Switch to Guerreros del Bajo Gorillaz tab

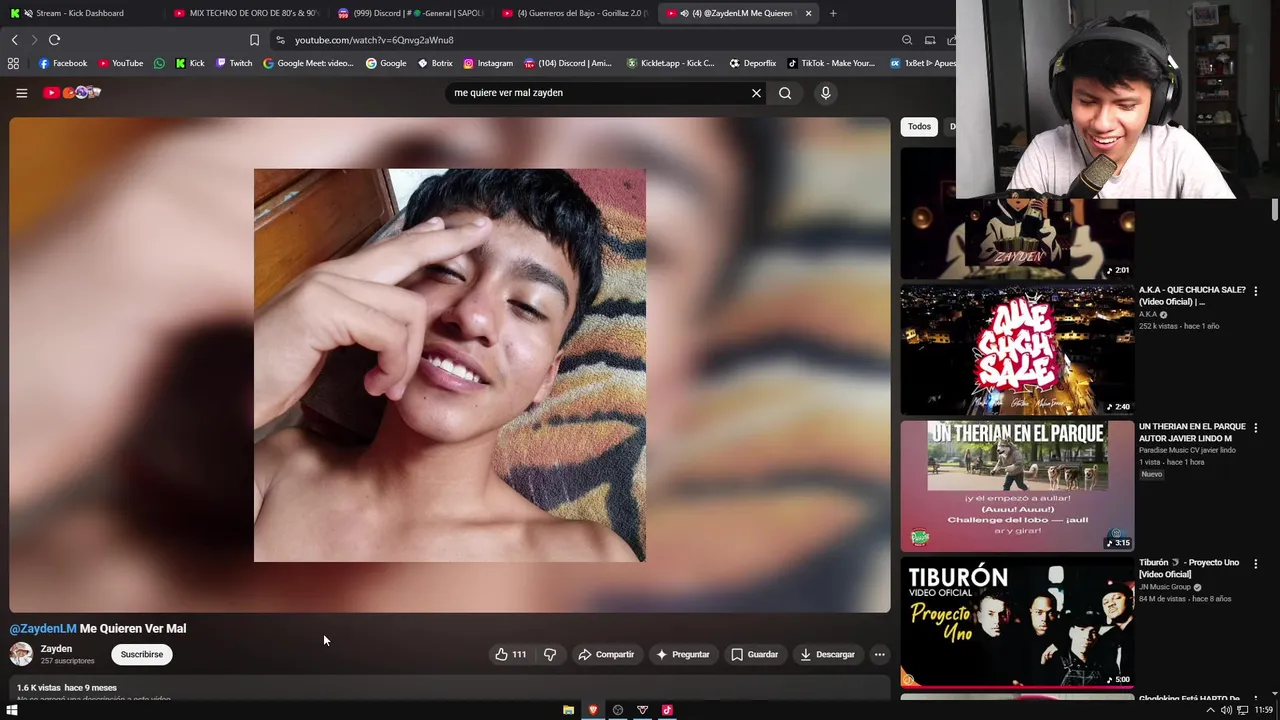pyautogui.click(x=574, y=13)
